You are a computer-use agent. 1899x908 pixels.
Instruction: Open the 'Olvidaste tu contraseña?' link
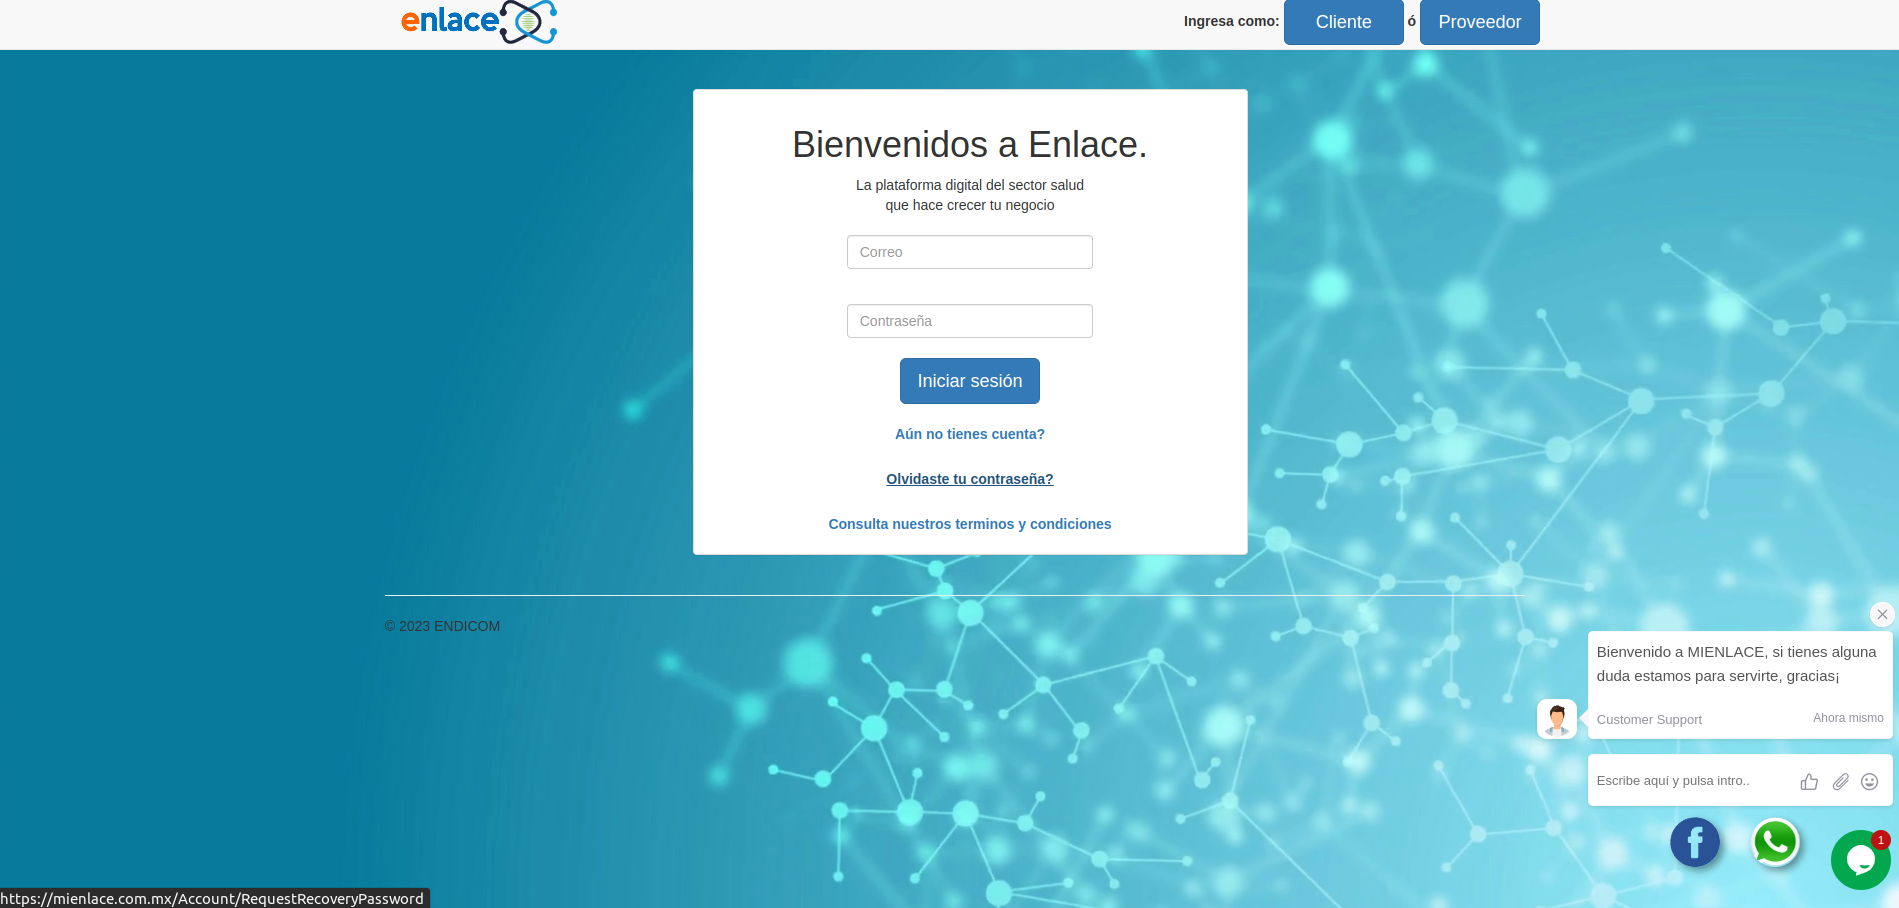click(x=969, y=479)
